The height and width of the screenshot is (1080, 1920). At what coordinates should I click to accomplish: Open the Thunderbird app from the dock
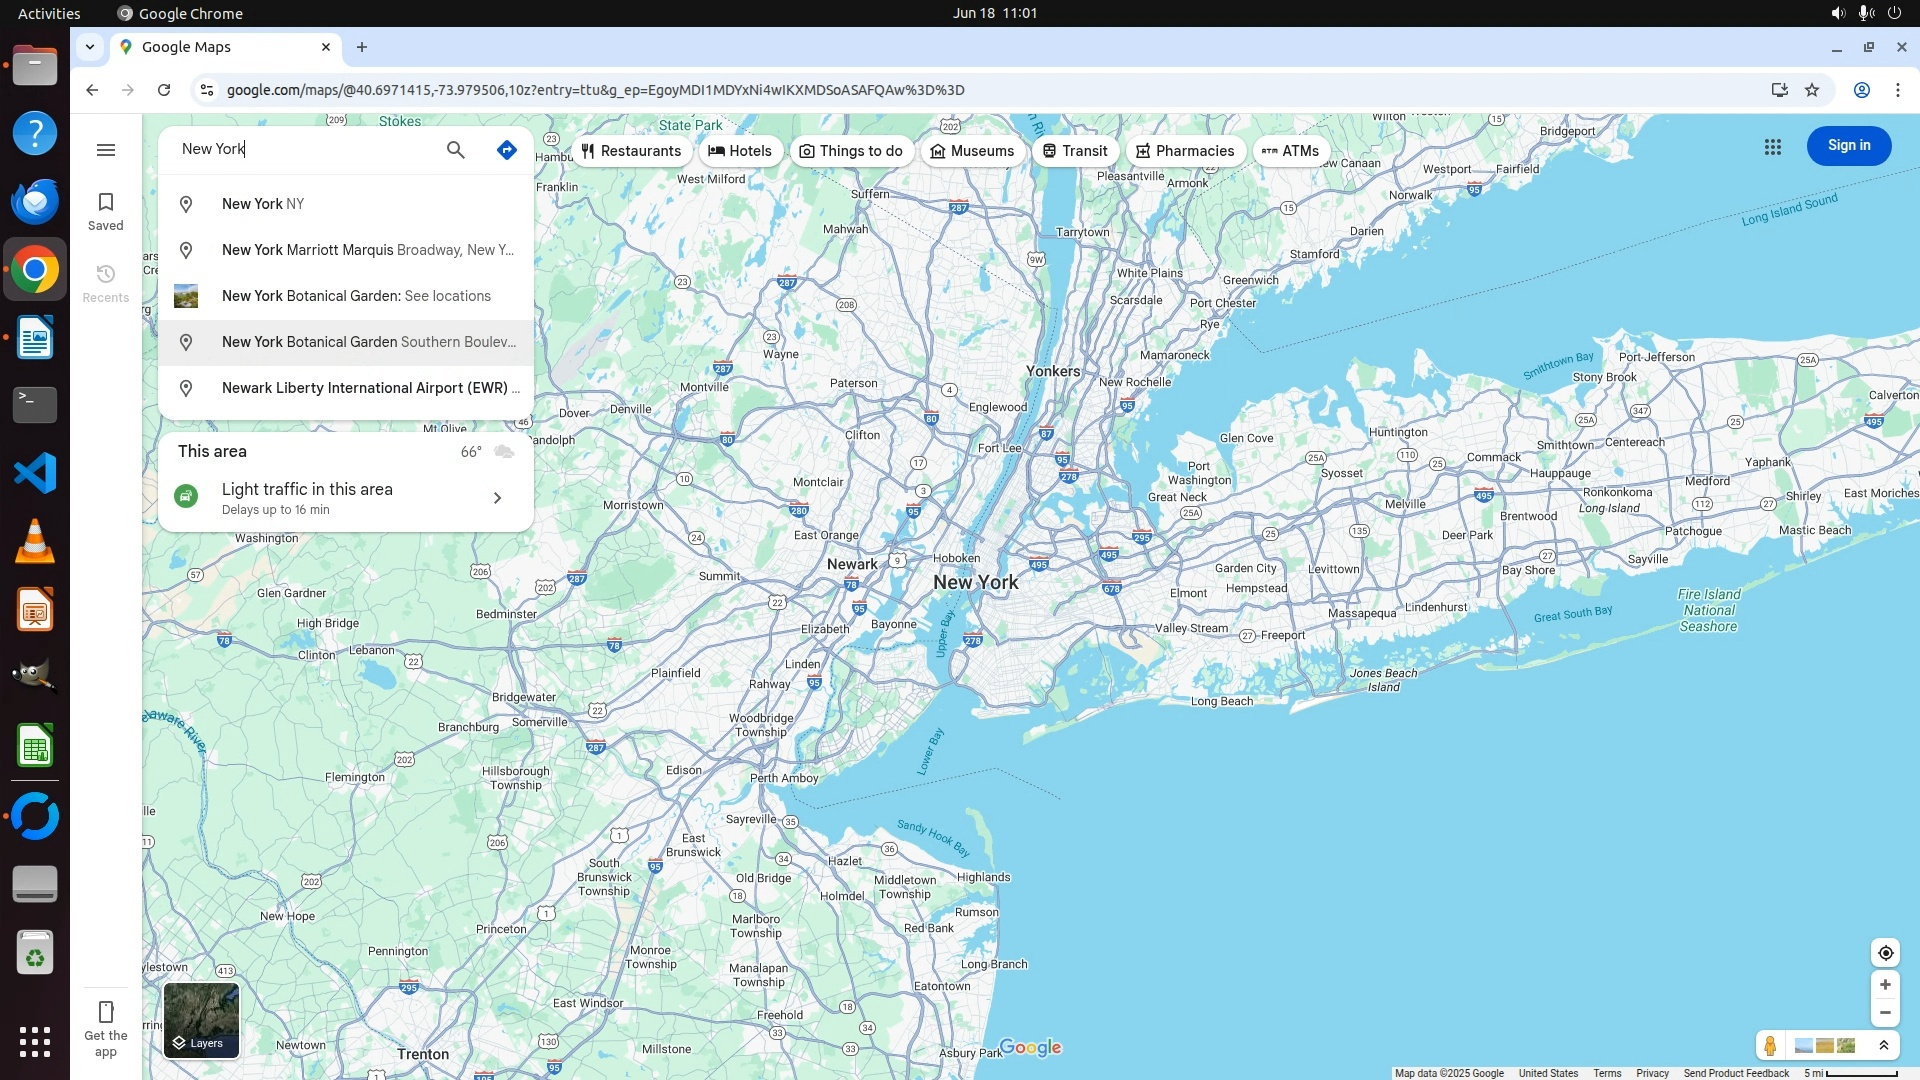coord(35,202)
